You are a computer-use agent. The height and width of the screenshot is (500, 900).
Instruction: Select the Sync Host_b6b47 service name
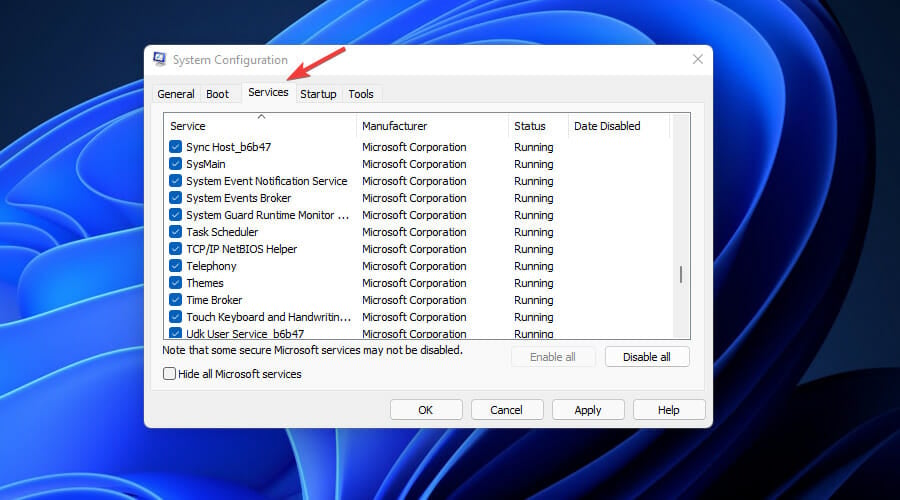(228, 147)
